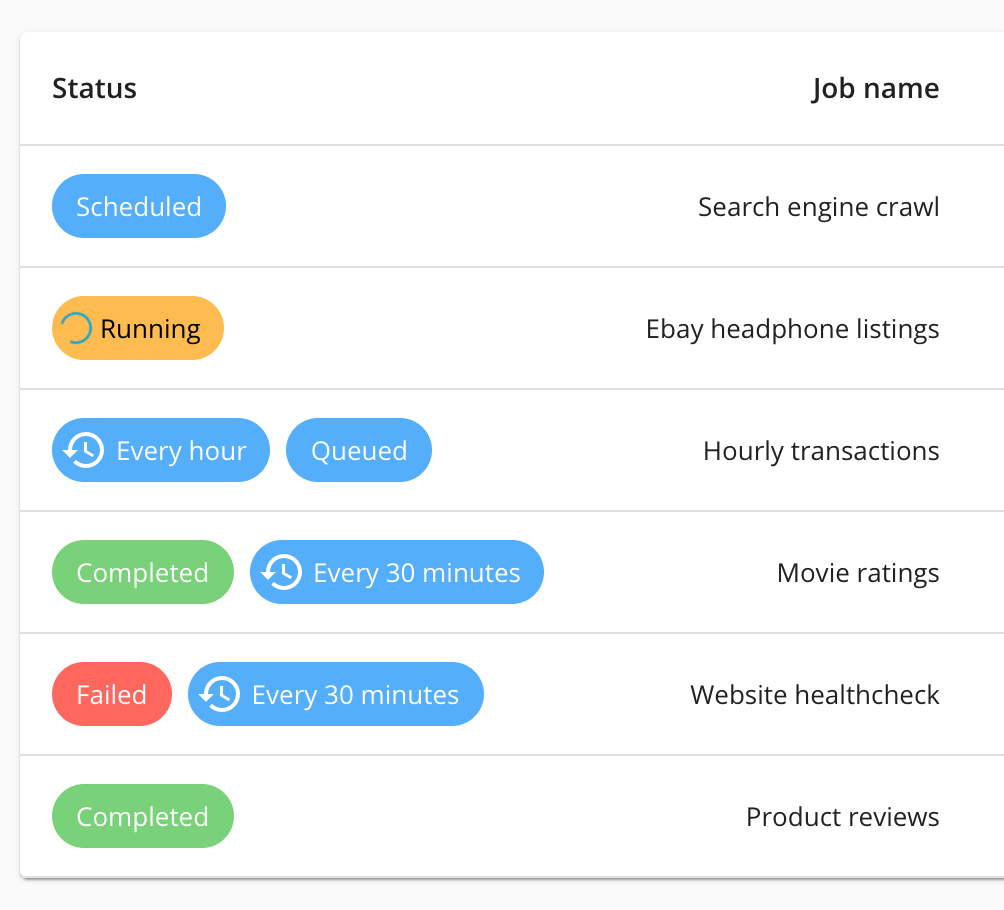1004x910 pixels.
Task: Click the Completed badge in the Movie ratings row
Action: pos(142,573)
